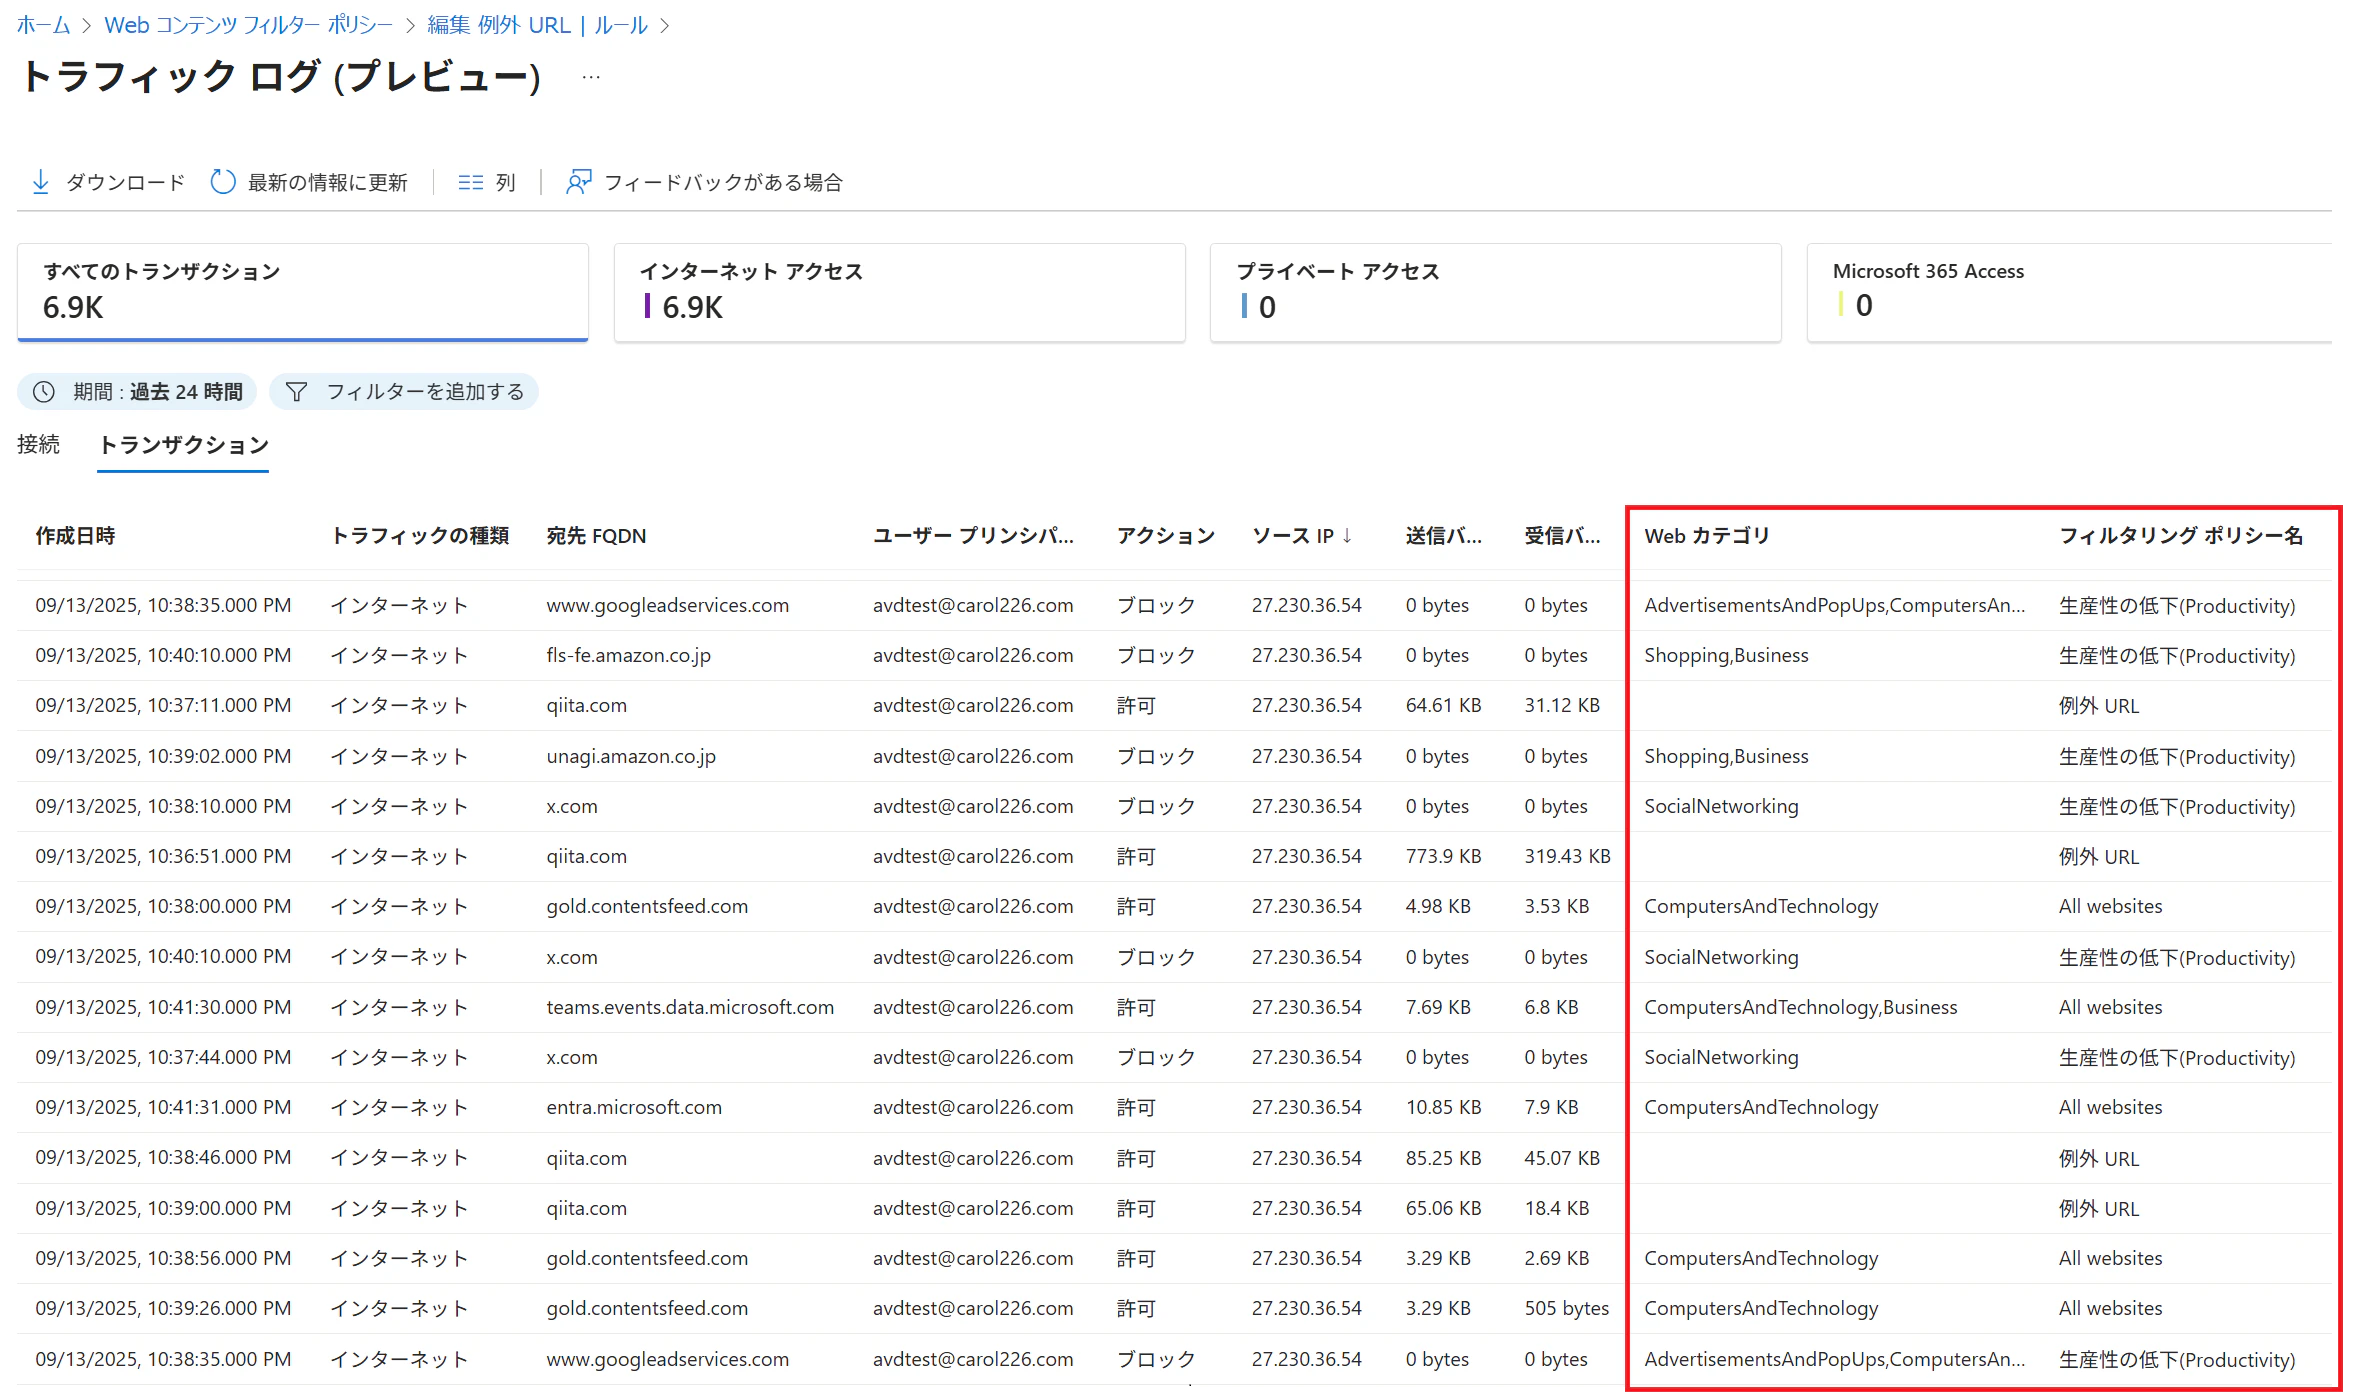
Task: Sort by アクション column header
Action: pyautogui.click(x=1166, y=536)
